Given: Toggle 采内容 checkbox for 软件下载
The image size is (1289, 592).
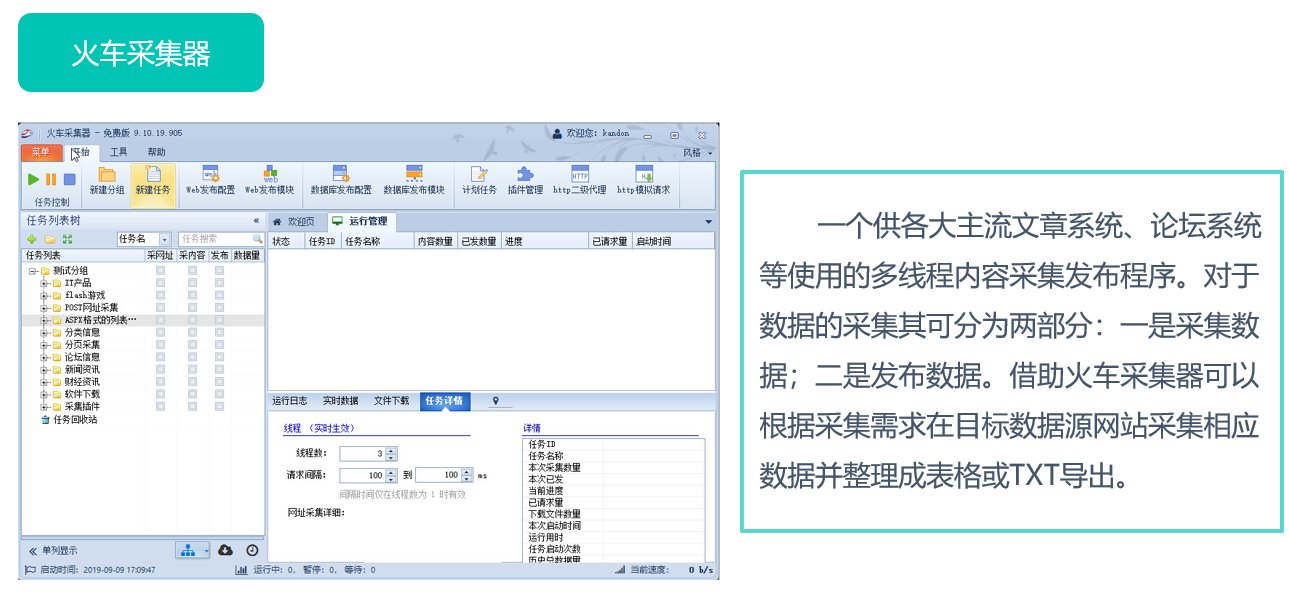Looking at the screenshot, I should coord(192,394).
